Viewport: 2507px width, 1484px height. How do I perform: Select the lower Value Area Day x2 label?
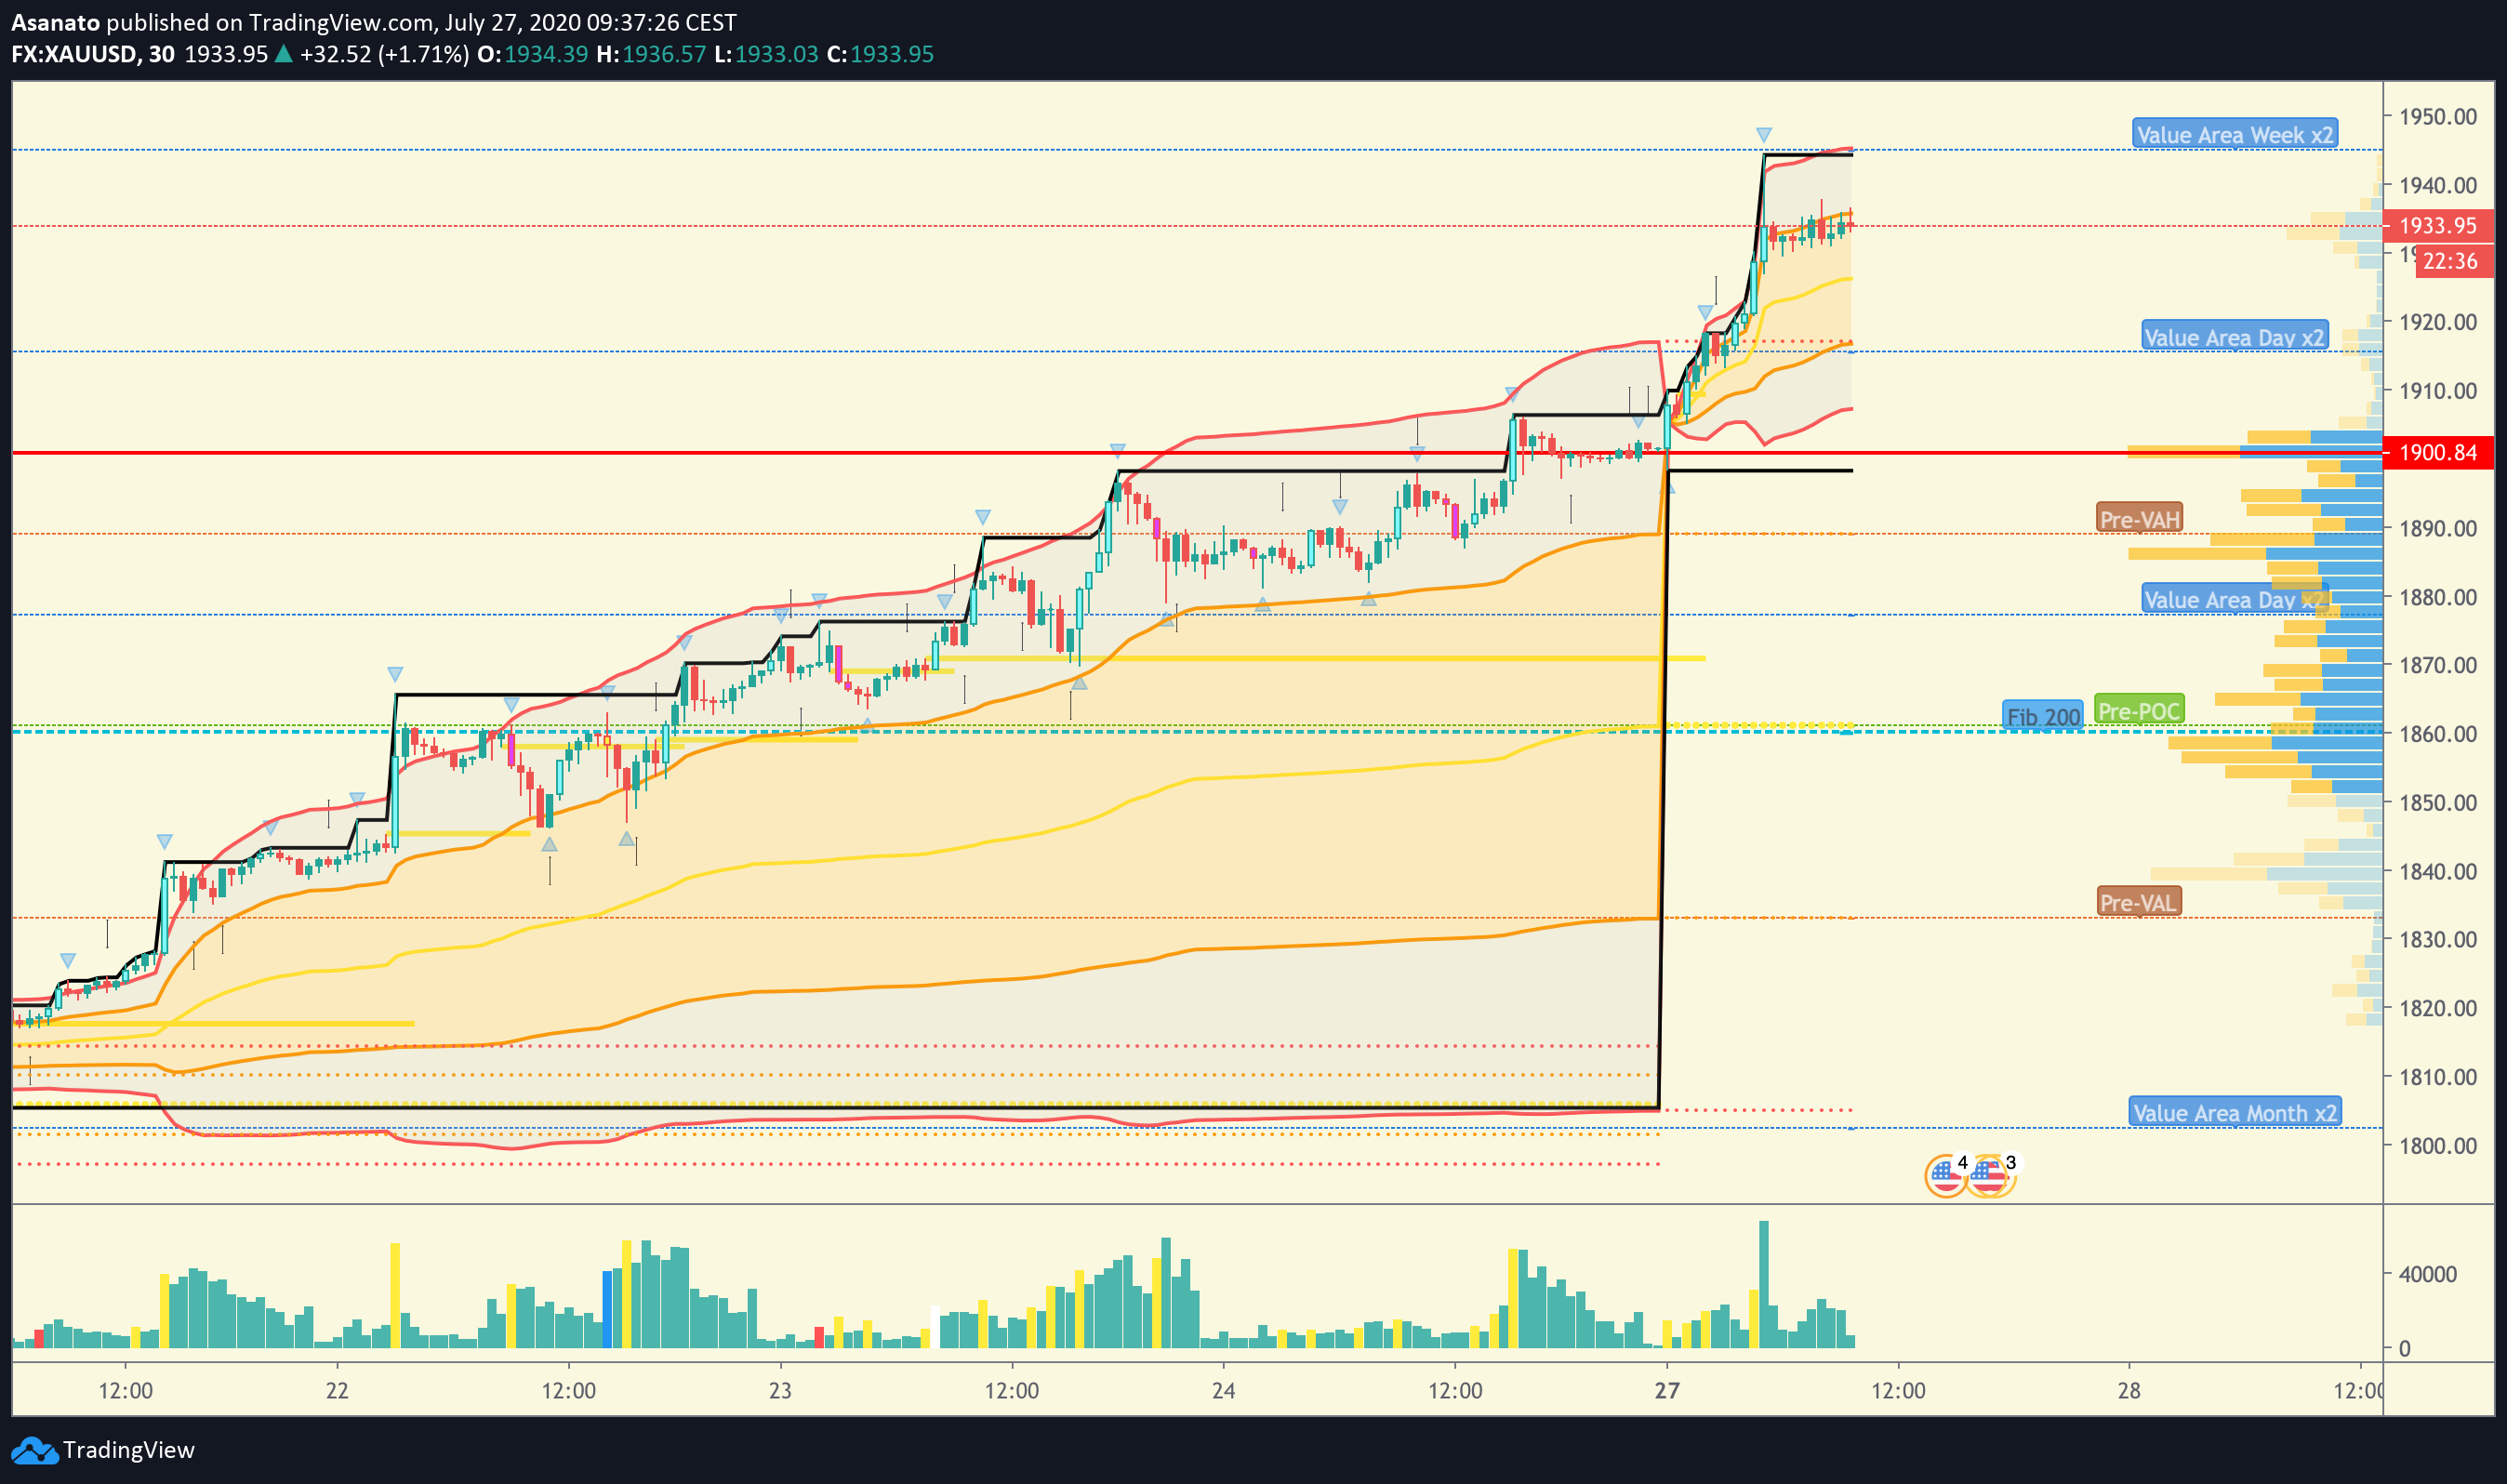[x=2234, y=600]
